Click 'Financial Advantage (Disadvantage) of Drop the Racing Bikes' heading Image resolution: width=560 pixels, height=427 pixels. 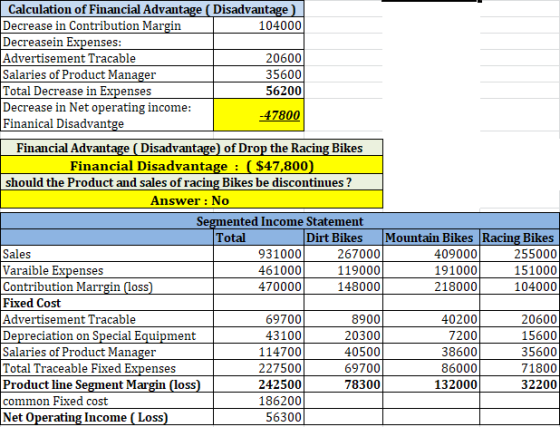pos(191,147)
